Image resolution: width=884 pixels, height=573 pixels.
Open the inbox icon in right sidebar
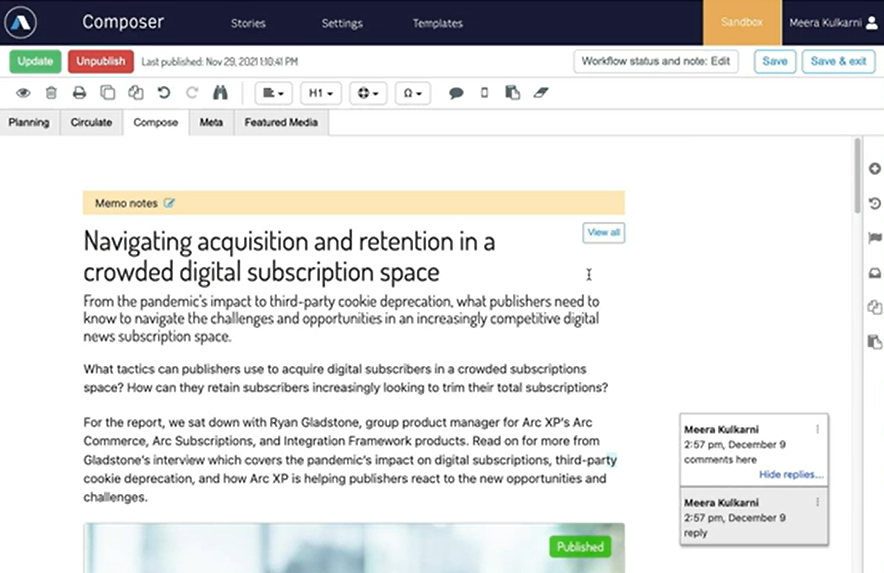coord(874,274)
